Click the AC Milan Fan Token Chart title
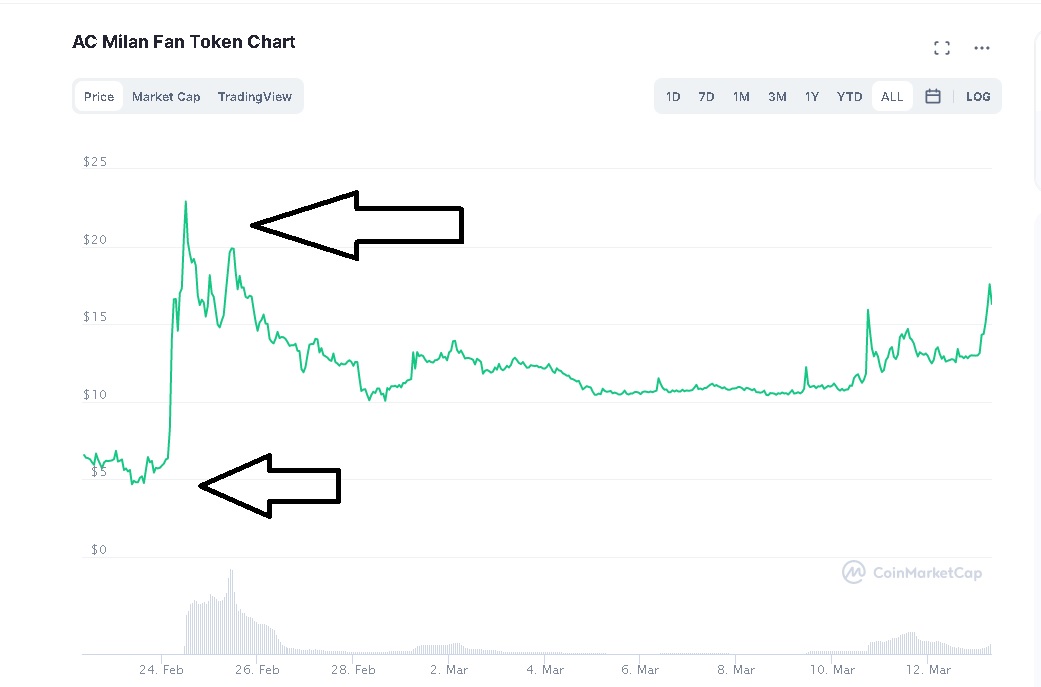This screenshot has width=1041, height=687. pyautogui.click(x=184, y=42)
